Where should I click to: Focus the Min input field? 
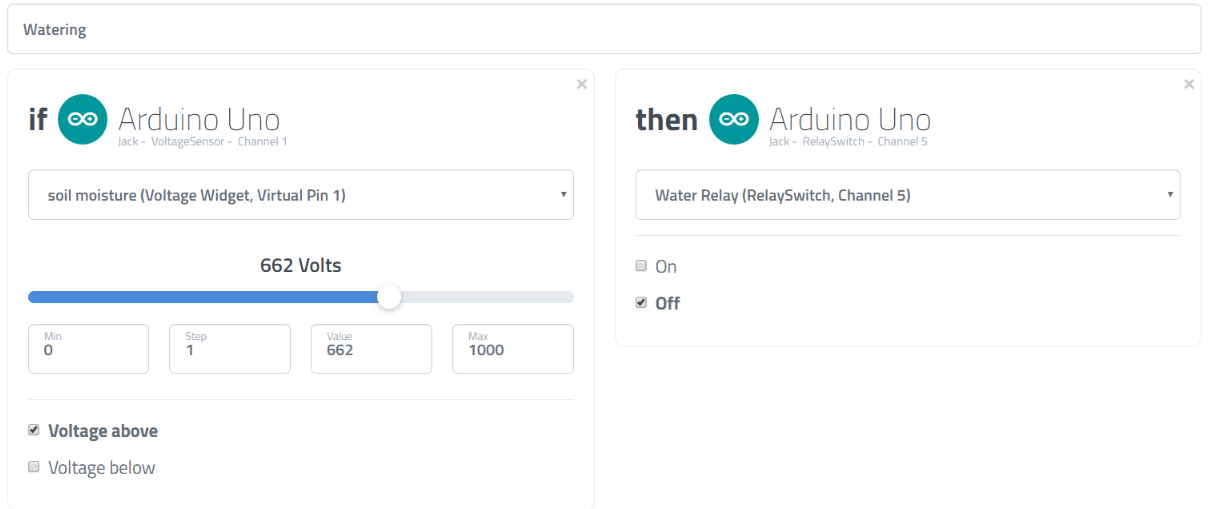click(x=88, y=349)
